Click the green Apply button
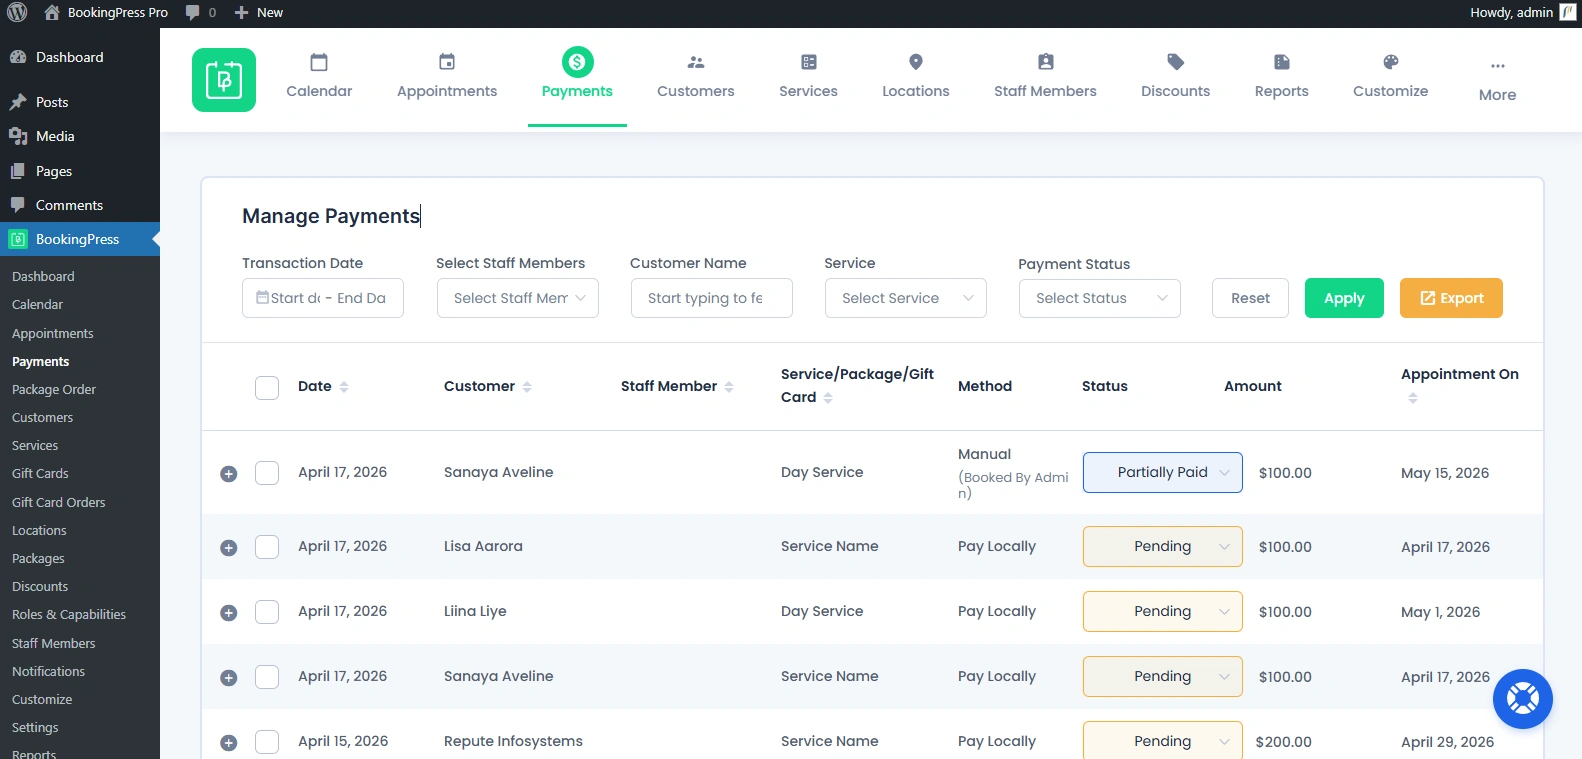This screenshot has height=759, width=1582. pyautogui.click(x=1344, y=298)
